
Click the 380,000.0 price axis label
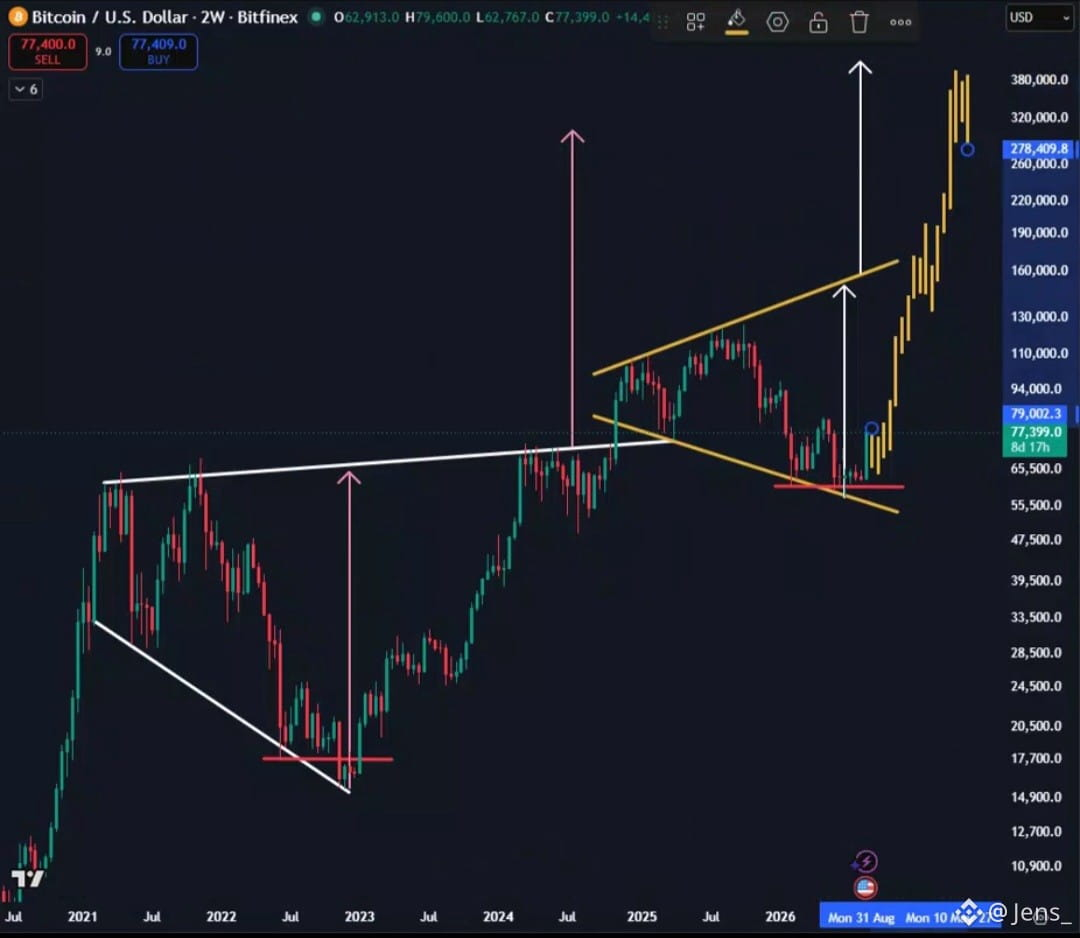(x=1039, y=80)
